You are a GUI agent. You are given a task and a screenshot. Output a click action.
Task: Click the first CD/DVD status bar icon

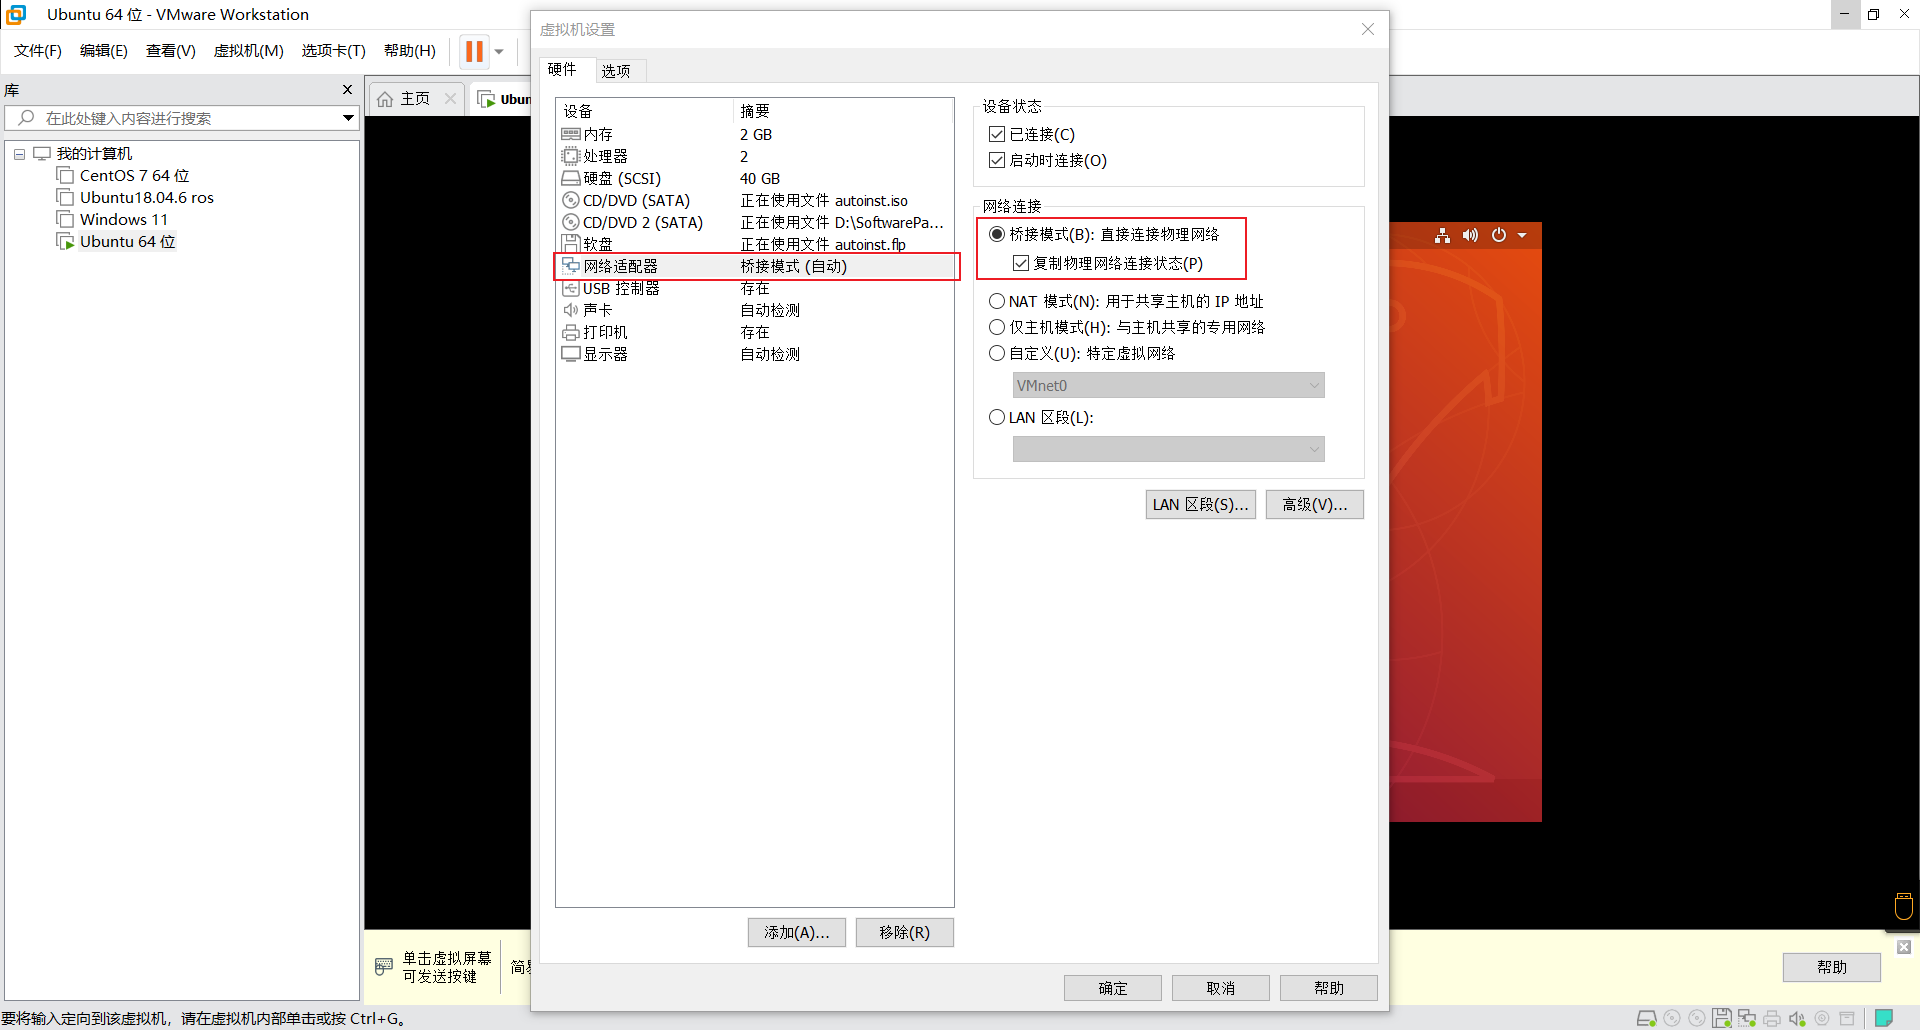1672,1018
